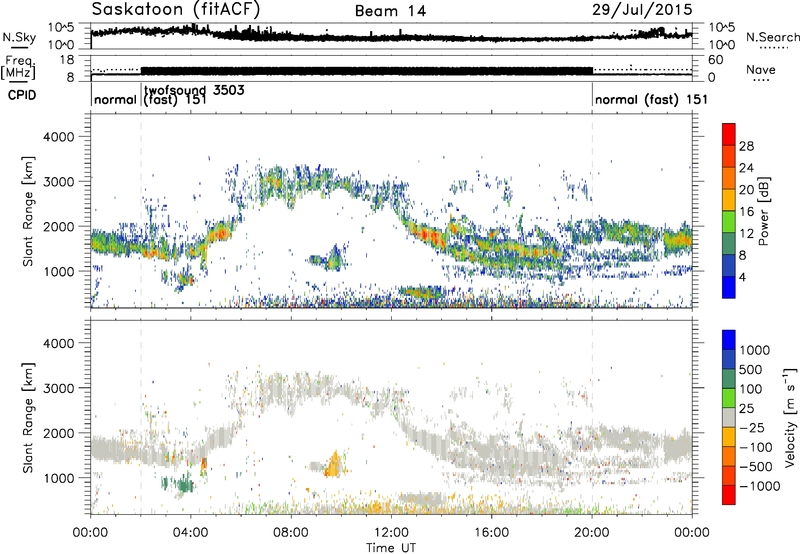Click the 'Power [dB]' color bar label
Viewport: 800px width, 554px height.
[x=763, y=212]
